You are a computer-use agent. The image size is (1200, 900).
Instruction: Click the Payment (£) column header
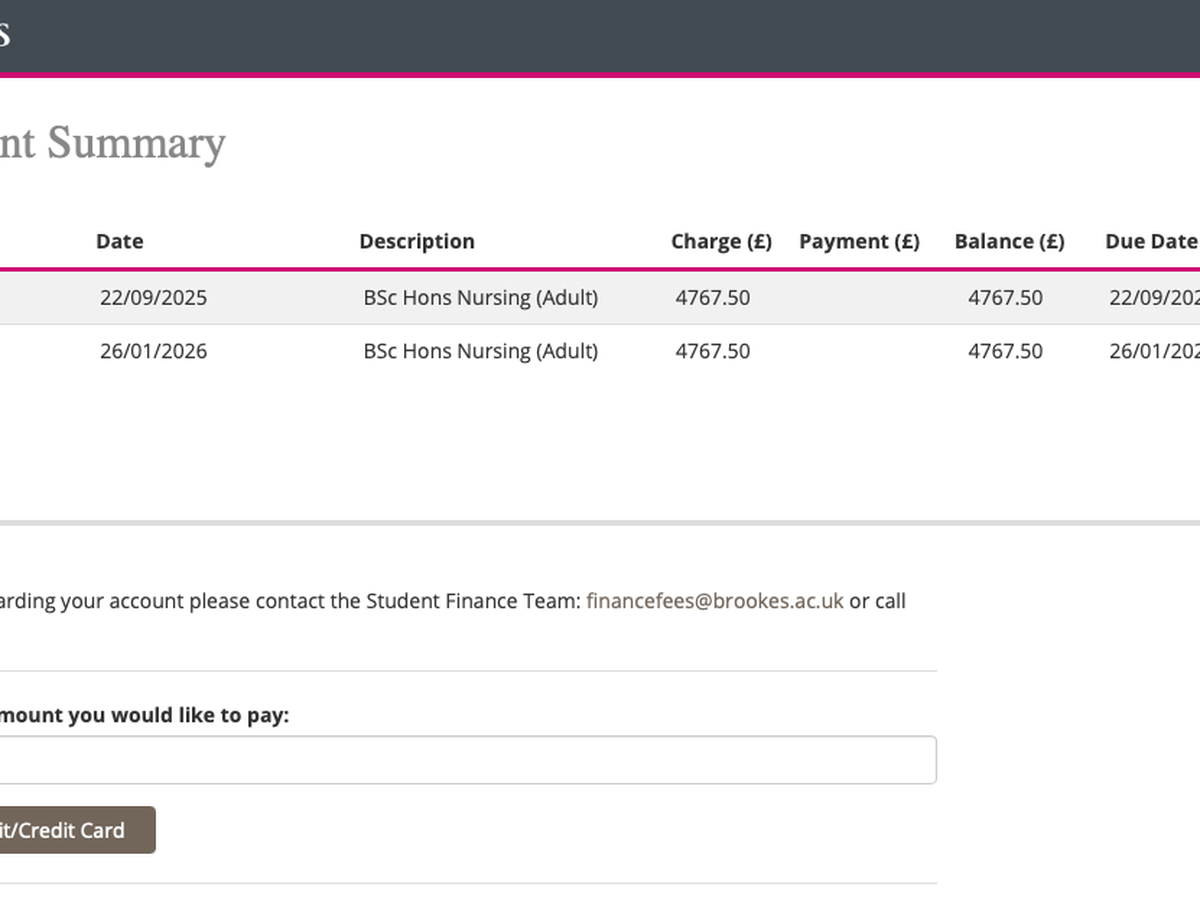[x=859, y=241]
